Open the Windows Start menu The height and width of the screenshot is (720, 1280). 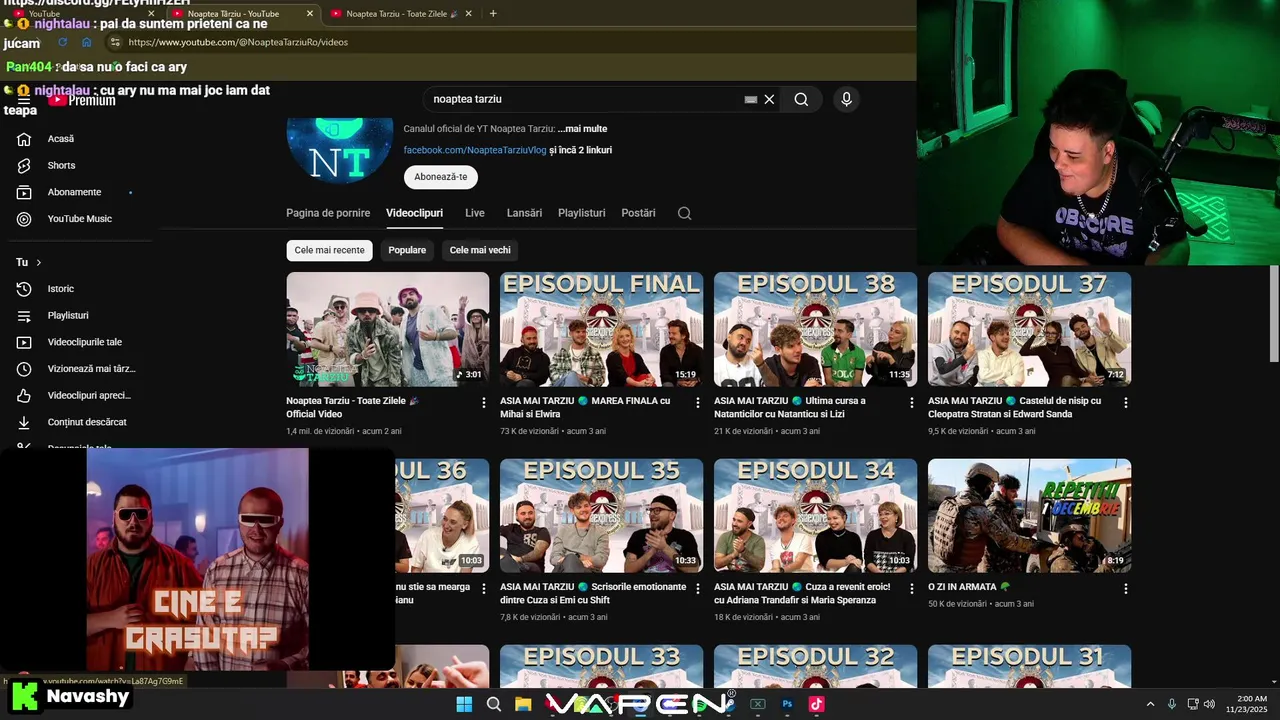(464, 704)
